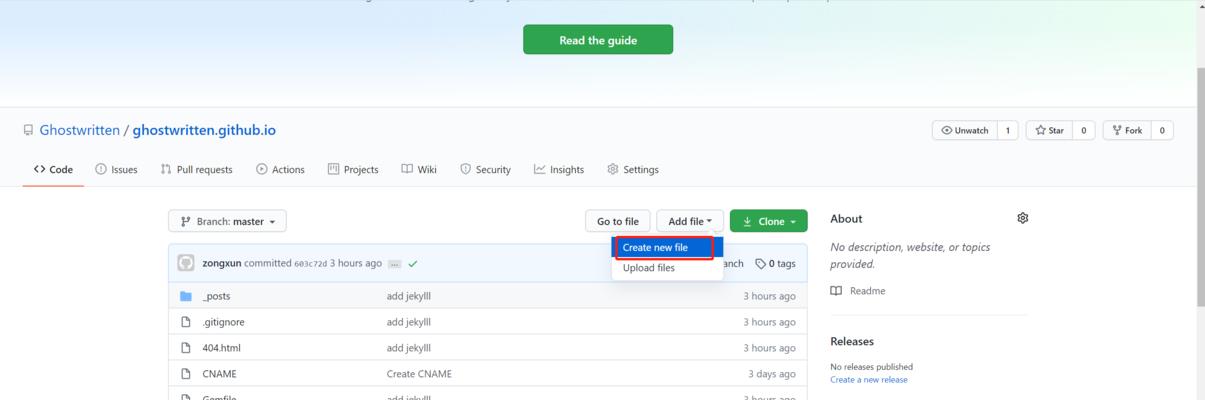Click Create a new release link
The image size is (1205, 400).
pyautogui.click(x=869, y=379)
